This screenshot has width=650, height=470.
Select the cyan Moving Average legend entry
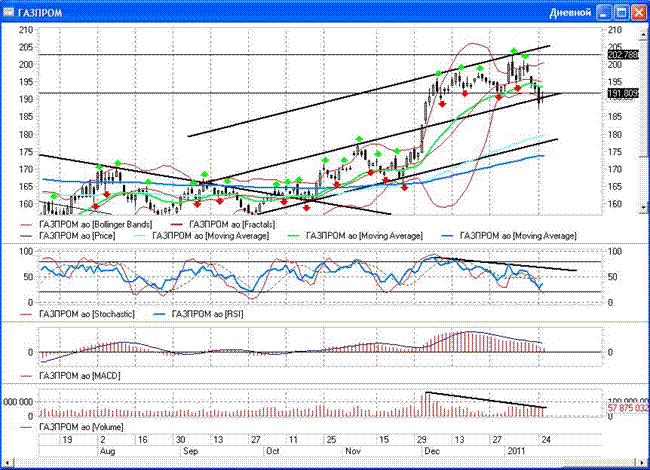point(202,236)
